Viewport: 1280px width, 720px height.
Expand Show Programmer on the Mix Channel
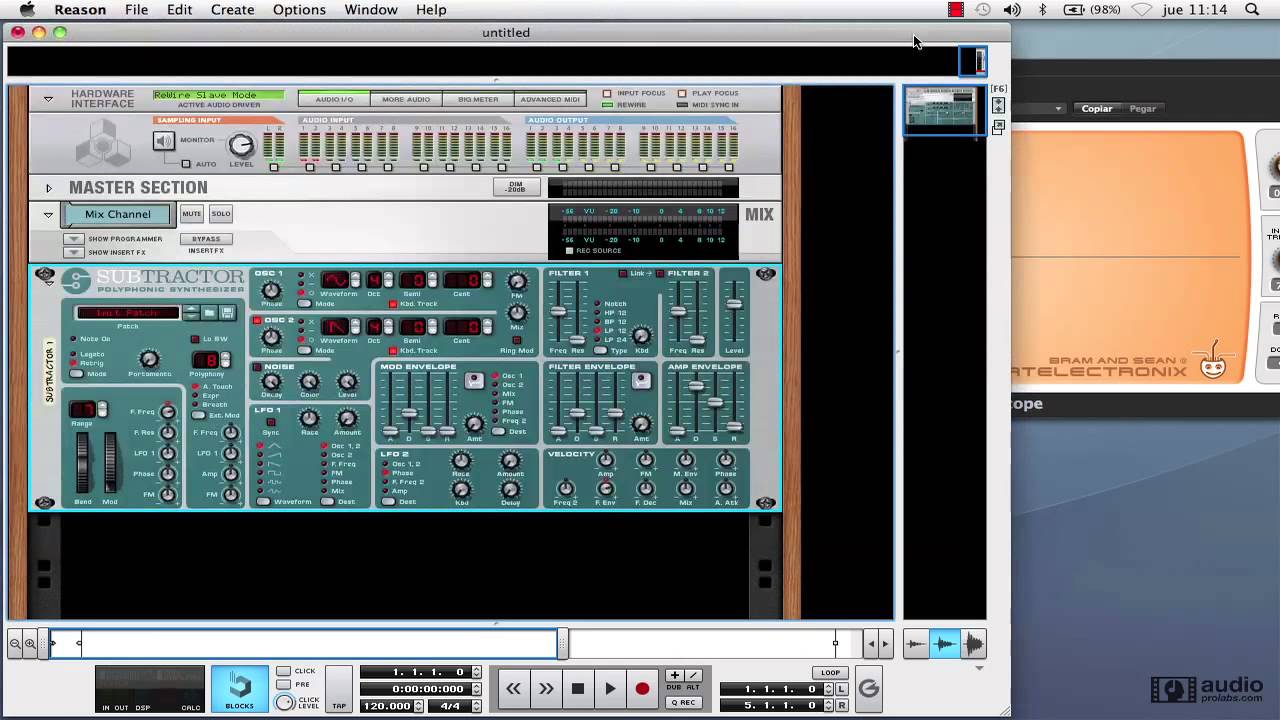click(x=73, y=239)
